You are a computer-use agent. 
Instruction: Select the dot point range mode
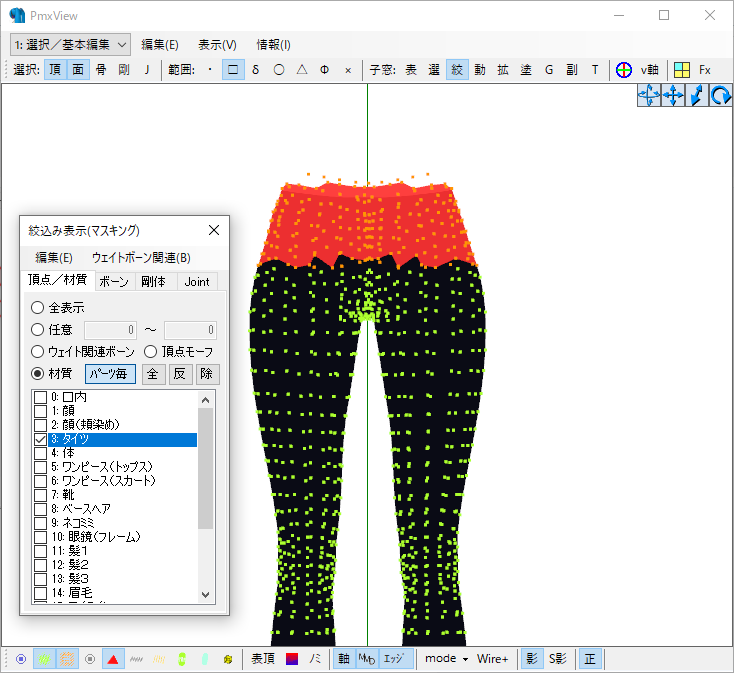pyautogui.click(x=210, y=70)
